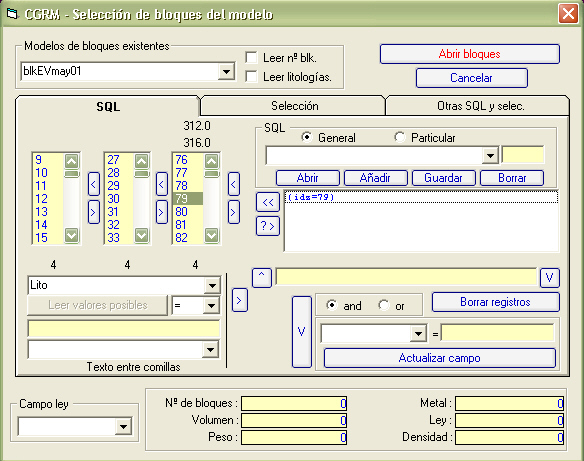Select the 'or' operator radio button
The image size is (584, 461).
coord(384,305)
